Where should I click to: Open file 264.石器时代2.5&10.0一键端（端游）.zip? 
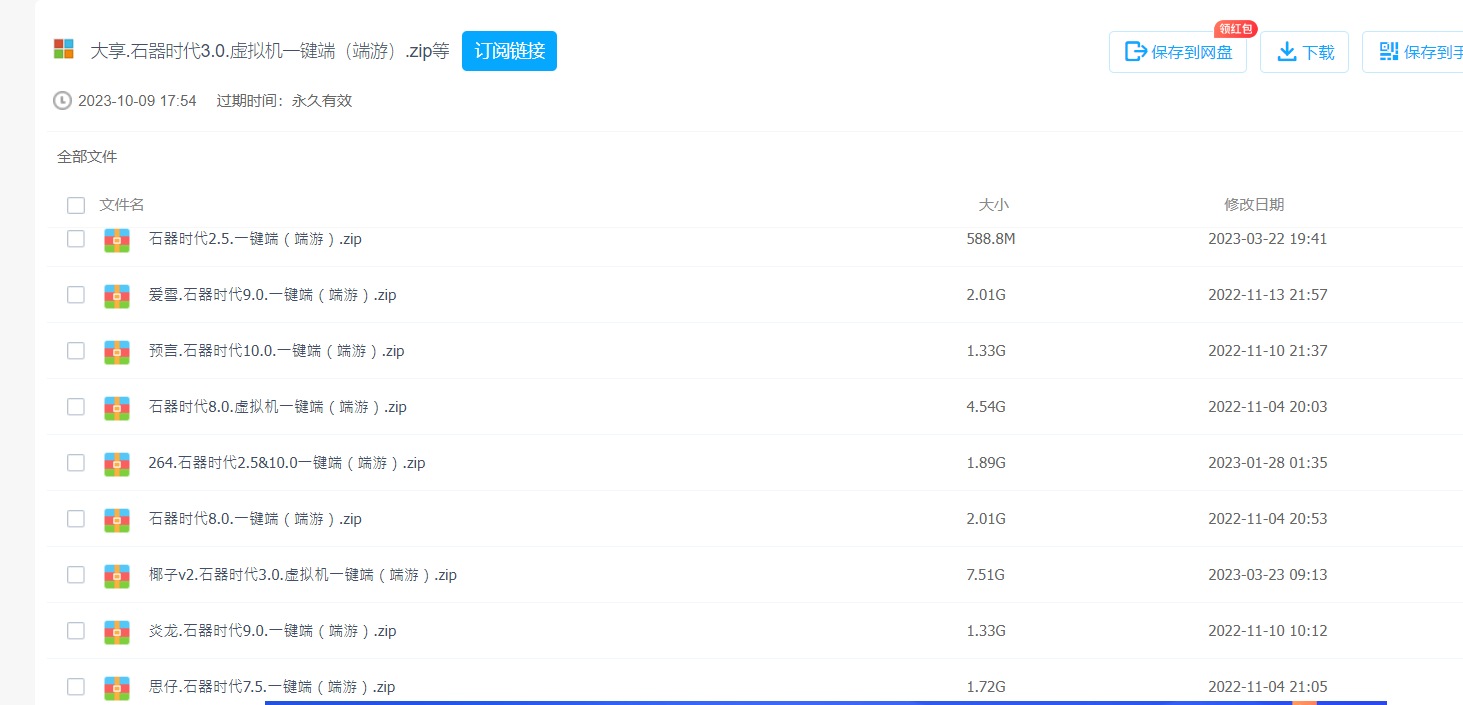tap(287, 463)
